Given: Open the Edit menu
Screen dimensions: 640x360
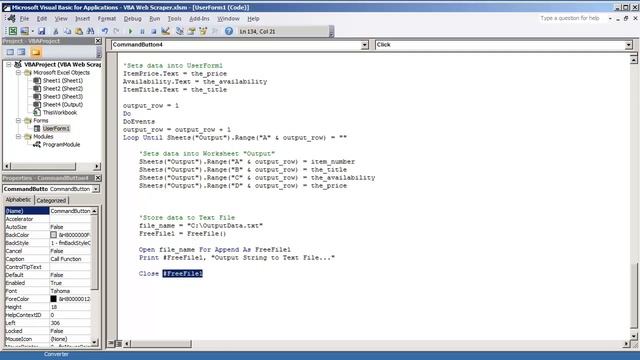Looking at the screenshot, I should (x=42, y=18).
